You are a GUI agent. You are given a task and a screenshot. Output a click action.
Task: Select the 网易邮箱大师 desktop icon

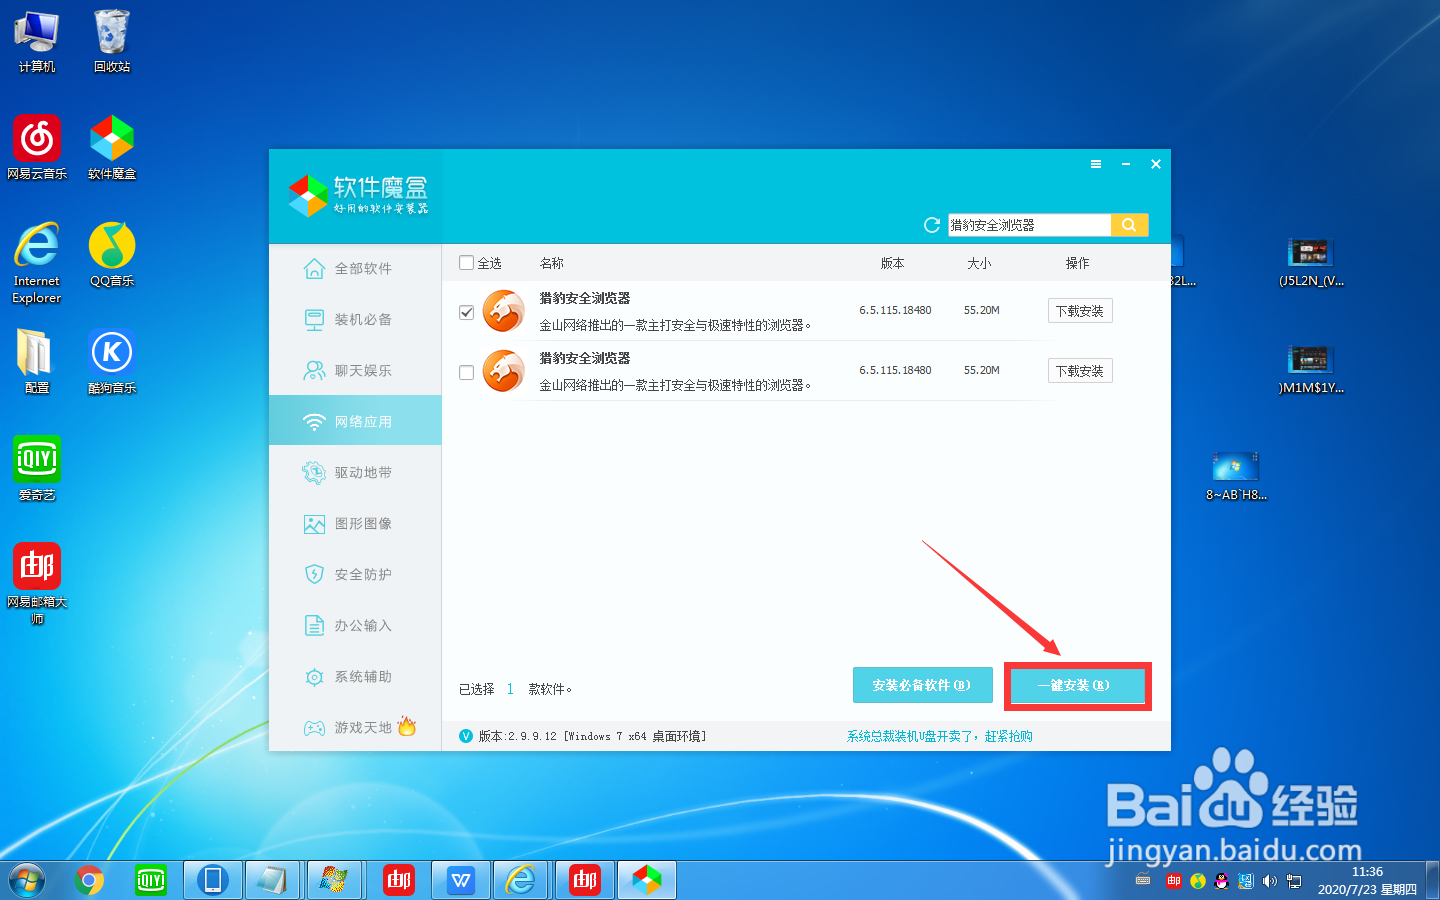tap(37, 584)
